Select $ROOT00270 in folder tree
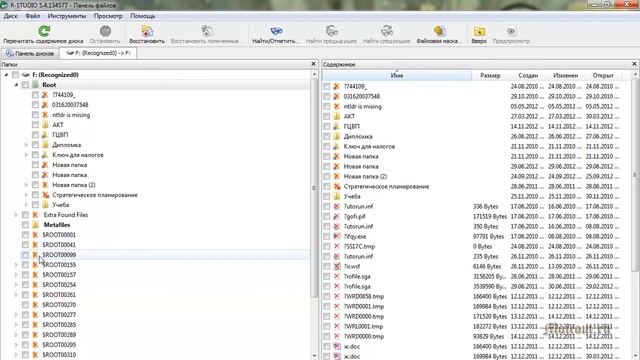The width and height of the screenshot is (640, 360). 59,305
